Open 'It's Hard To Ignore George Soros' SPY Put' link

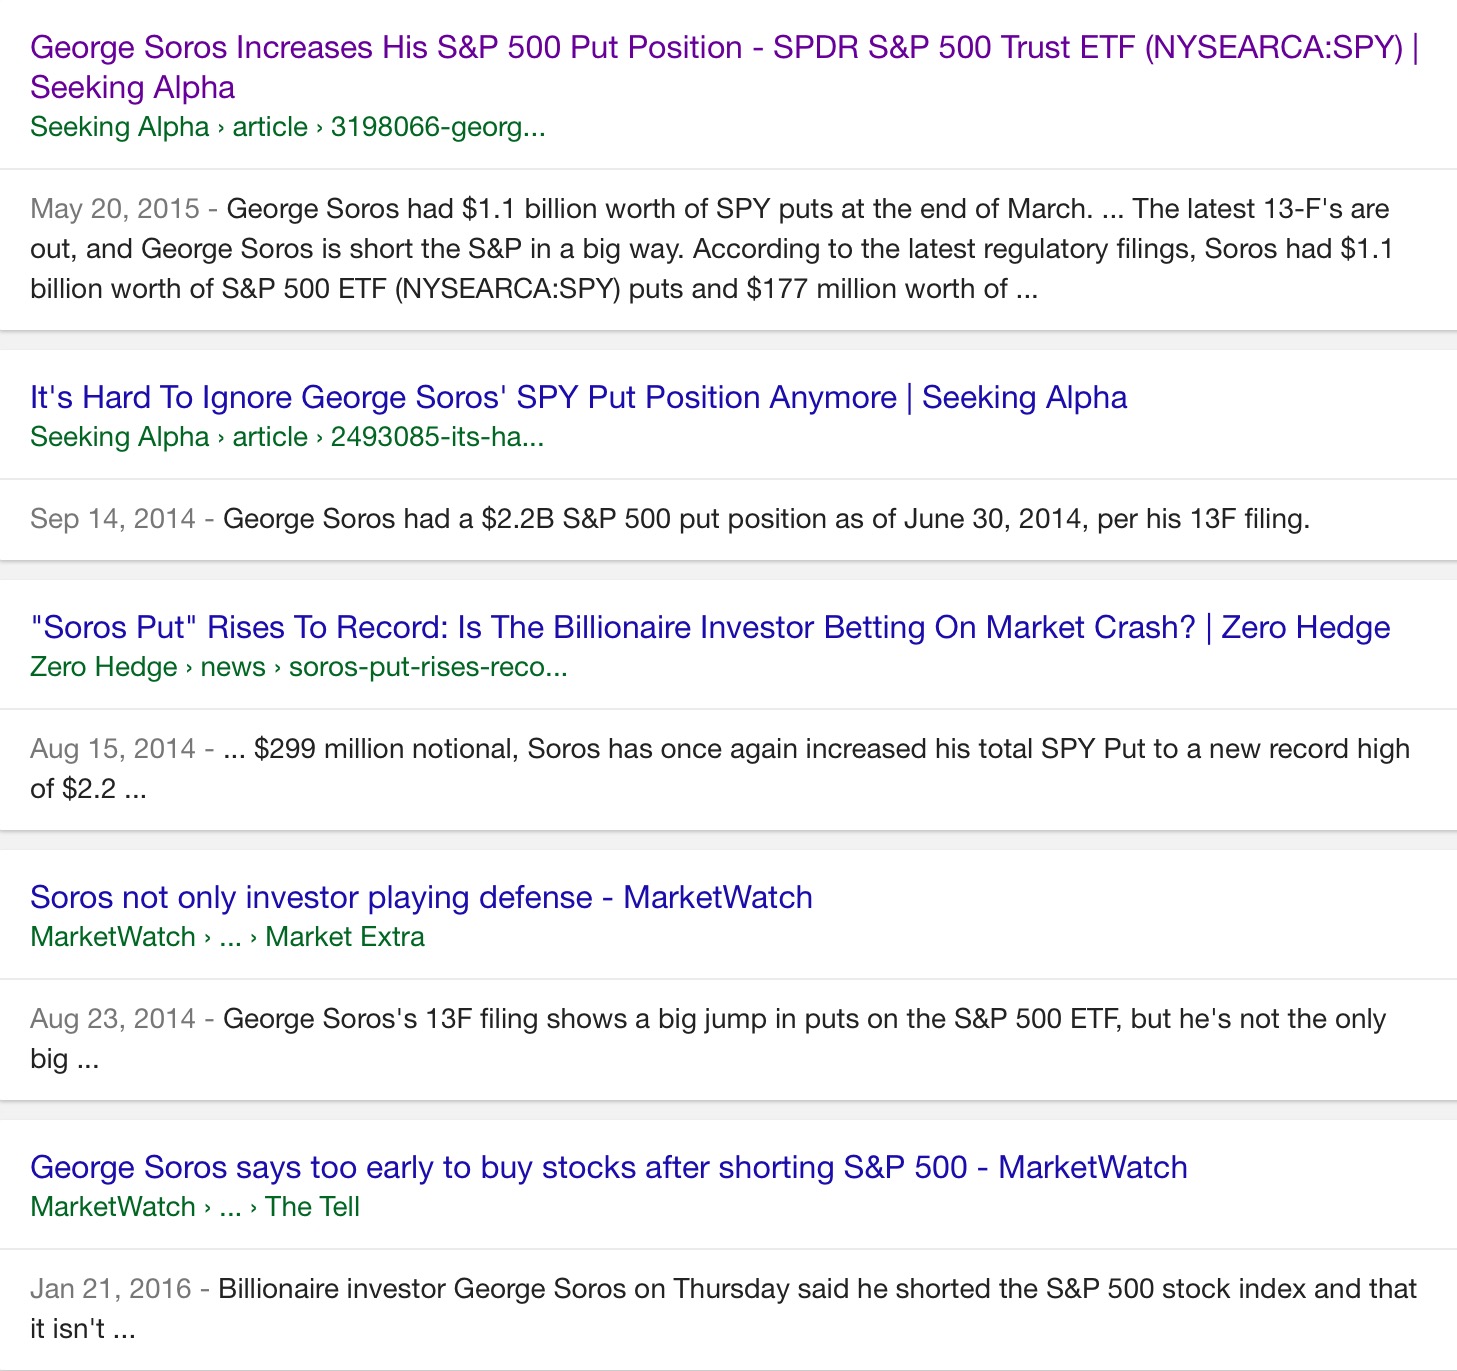pyautogui.click(x=579, y=397)
